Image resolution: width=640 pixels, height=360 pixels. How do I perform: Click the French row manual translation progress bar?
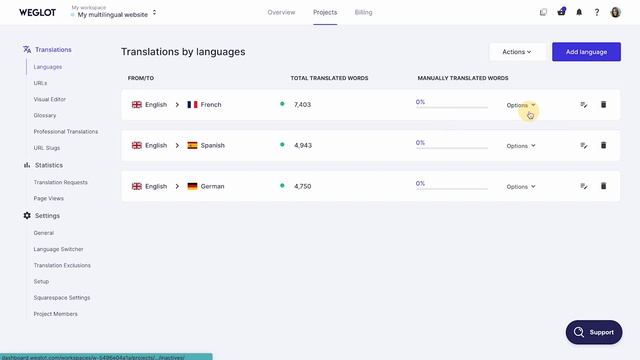[x=451, y=107]
